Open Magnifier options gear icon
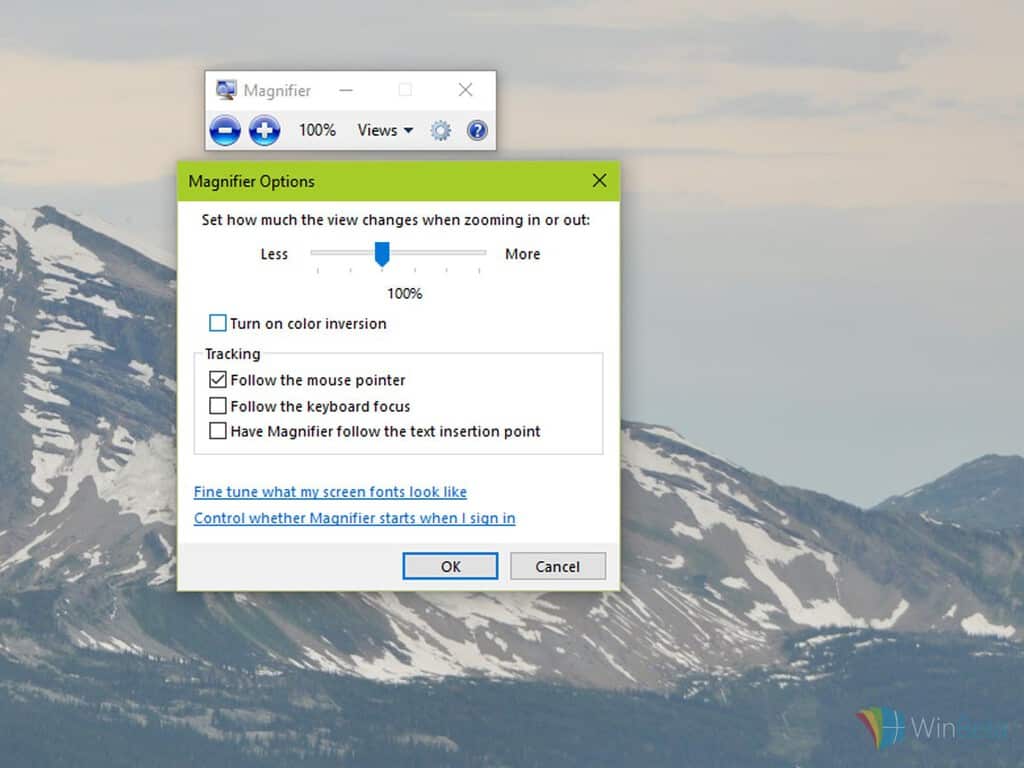The image size is (1024, 768). tap(441, 131)
